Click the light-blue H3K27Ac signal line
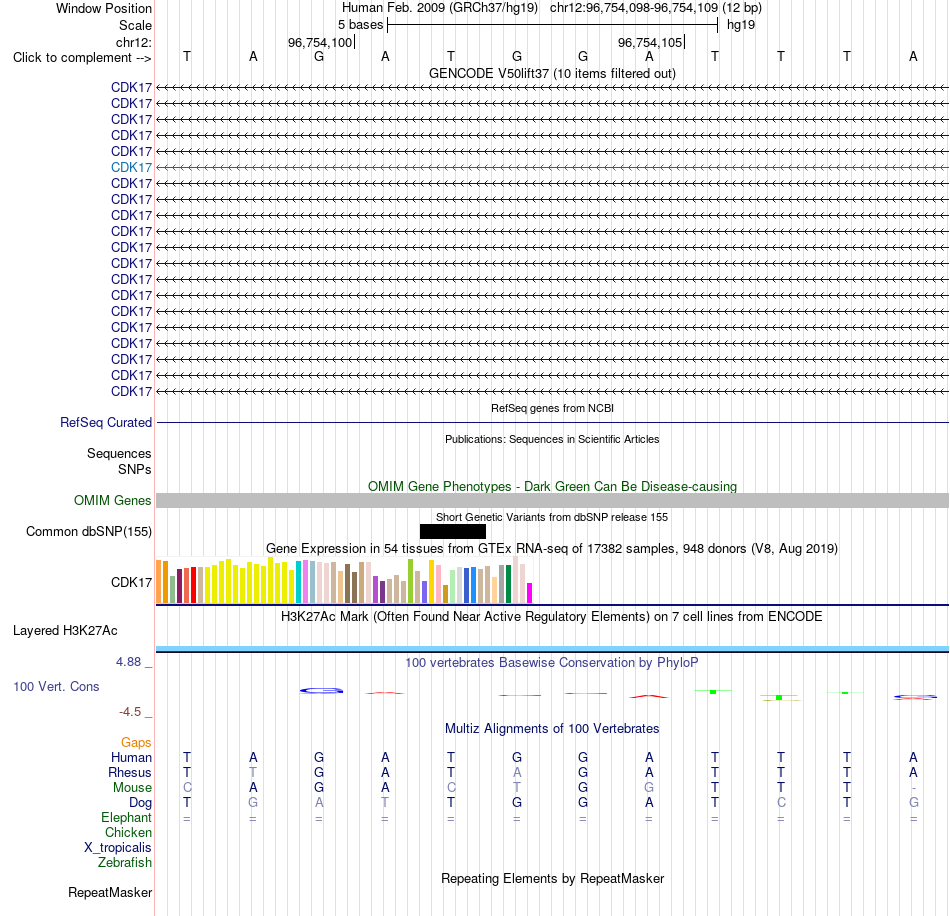 coord(552,649)
